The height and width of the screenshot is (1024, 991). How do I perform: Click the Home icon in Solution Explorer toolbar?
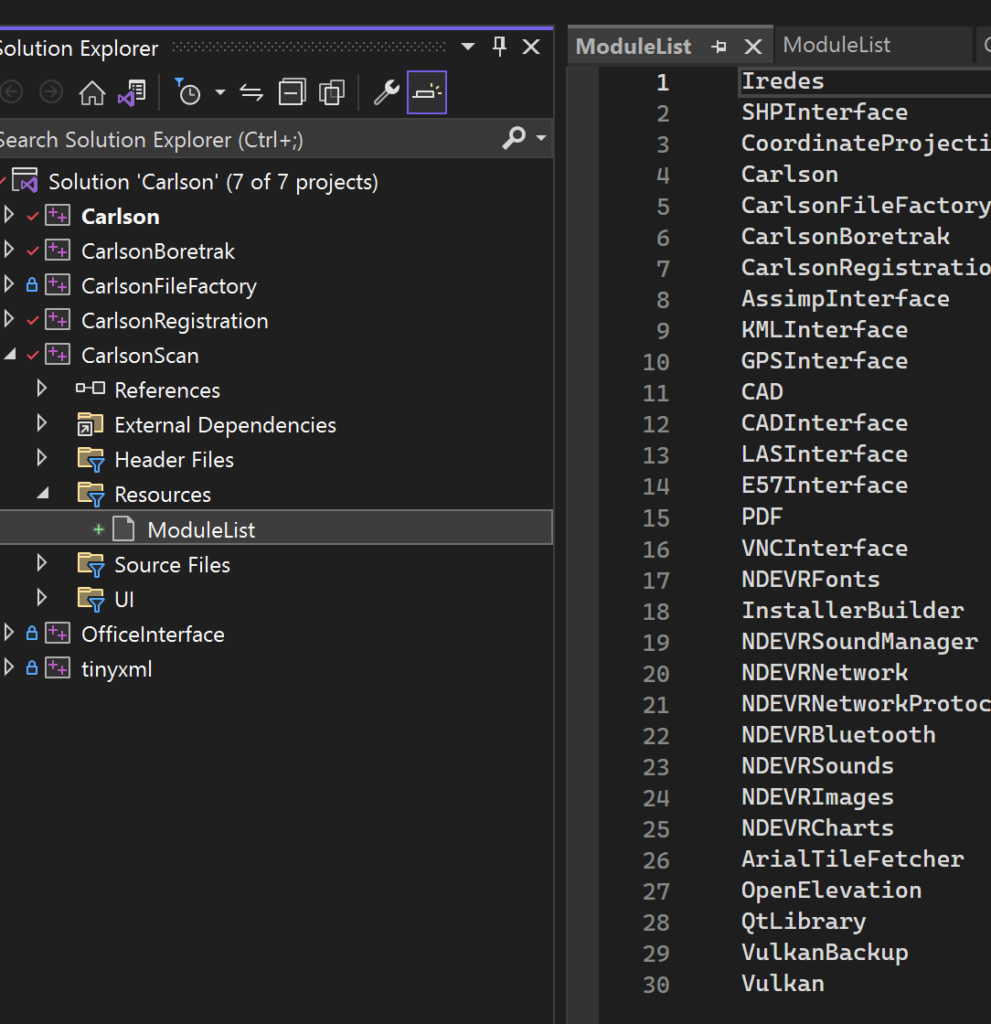pyautogui.click(x=91, y=92)
